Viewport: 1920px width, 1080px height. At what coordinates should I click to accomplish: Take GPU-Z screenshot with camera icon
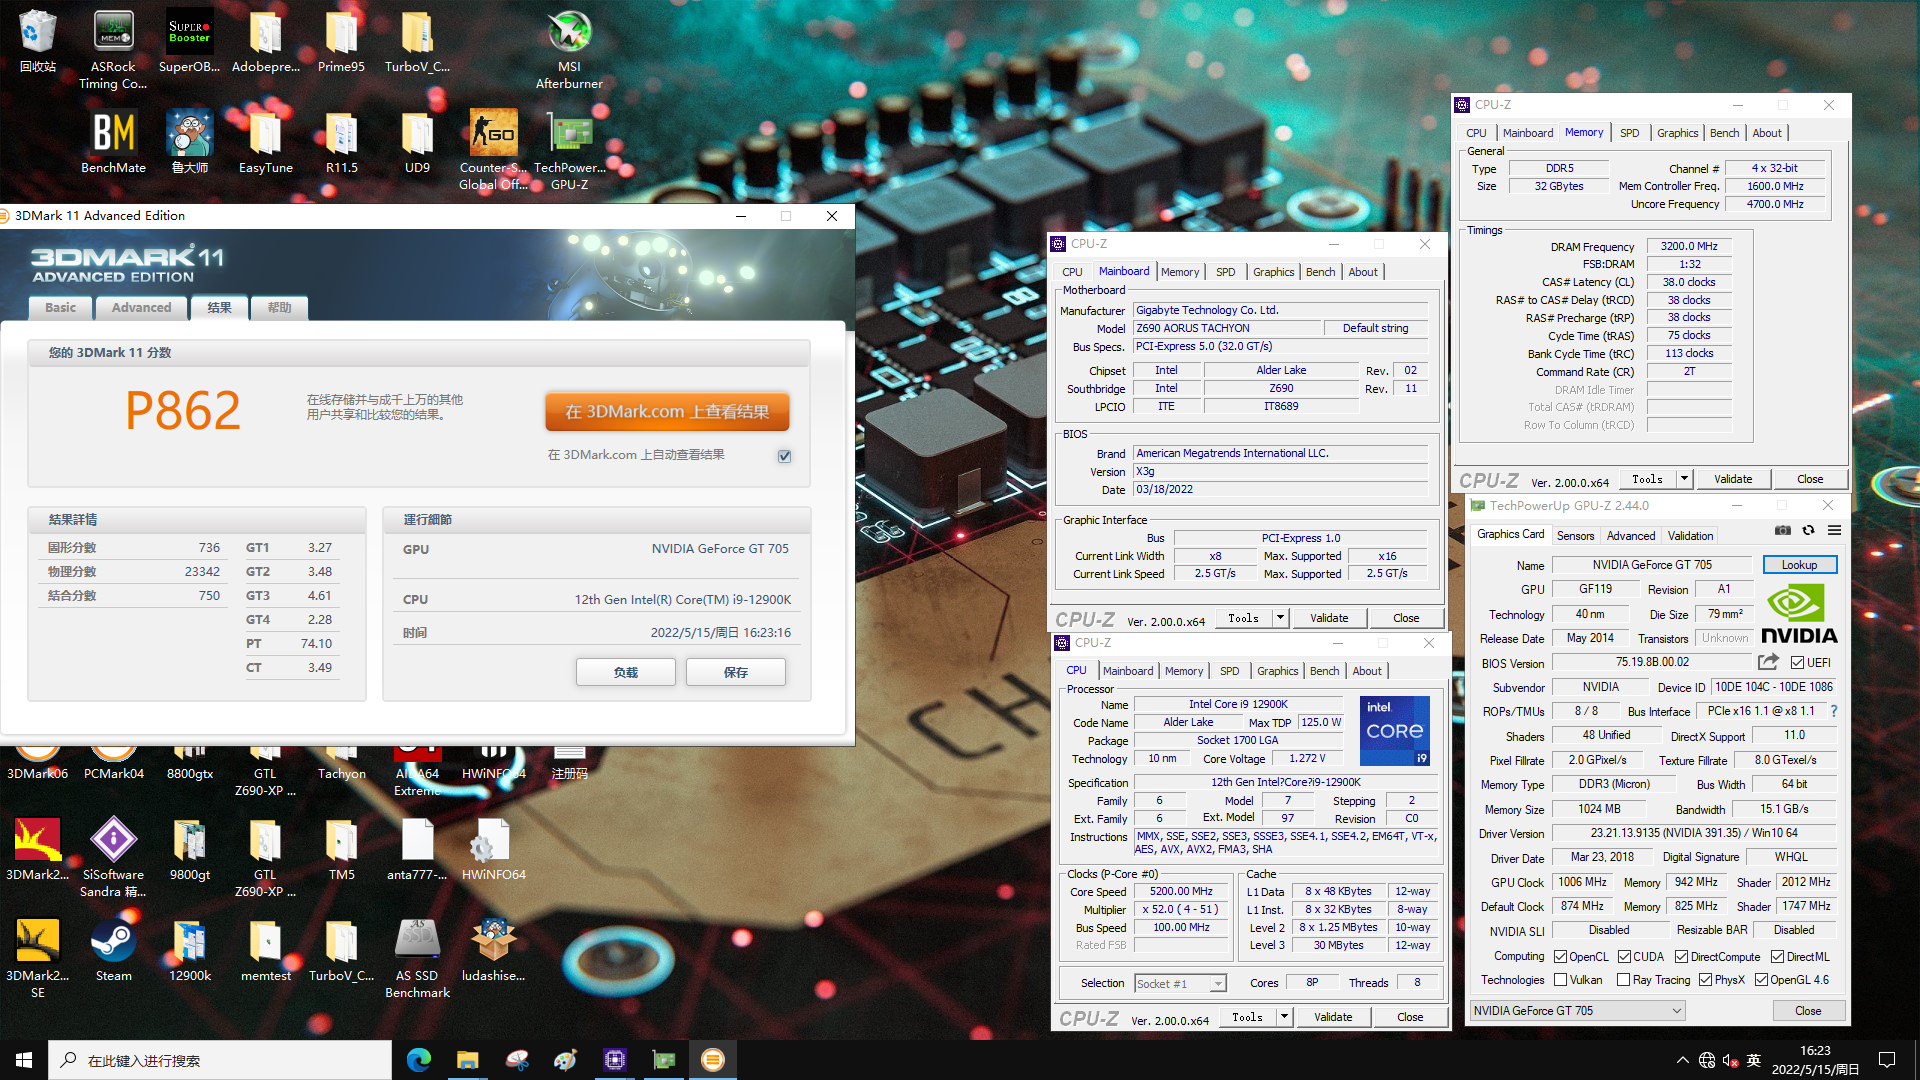1782,530
